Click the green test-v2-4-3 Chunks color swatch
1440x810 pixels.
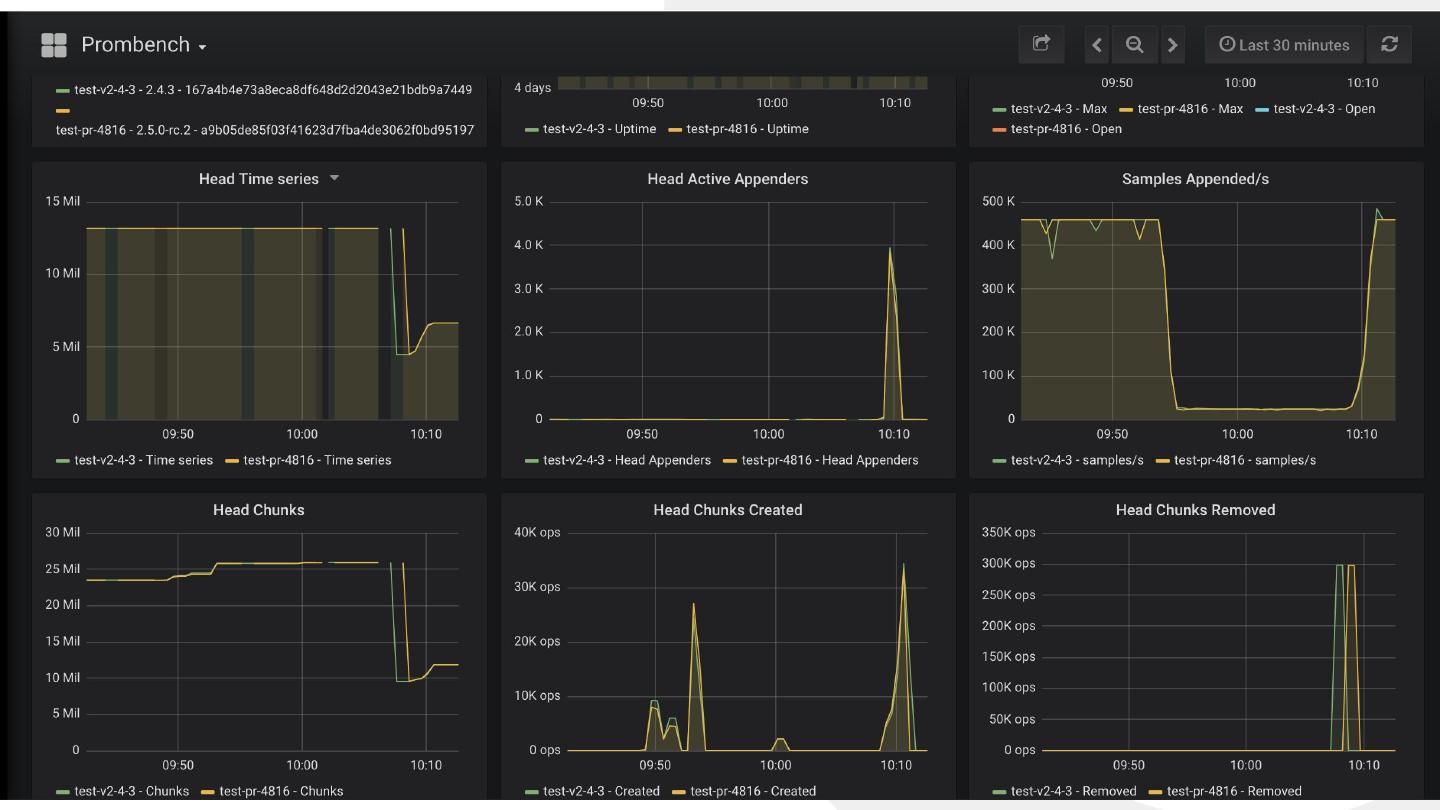click(63, 792)
